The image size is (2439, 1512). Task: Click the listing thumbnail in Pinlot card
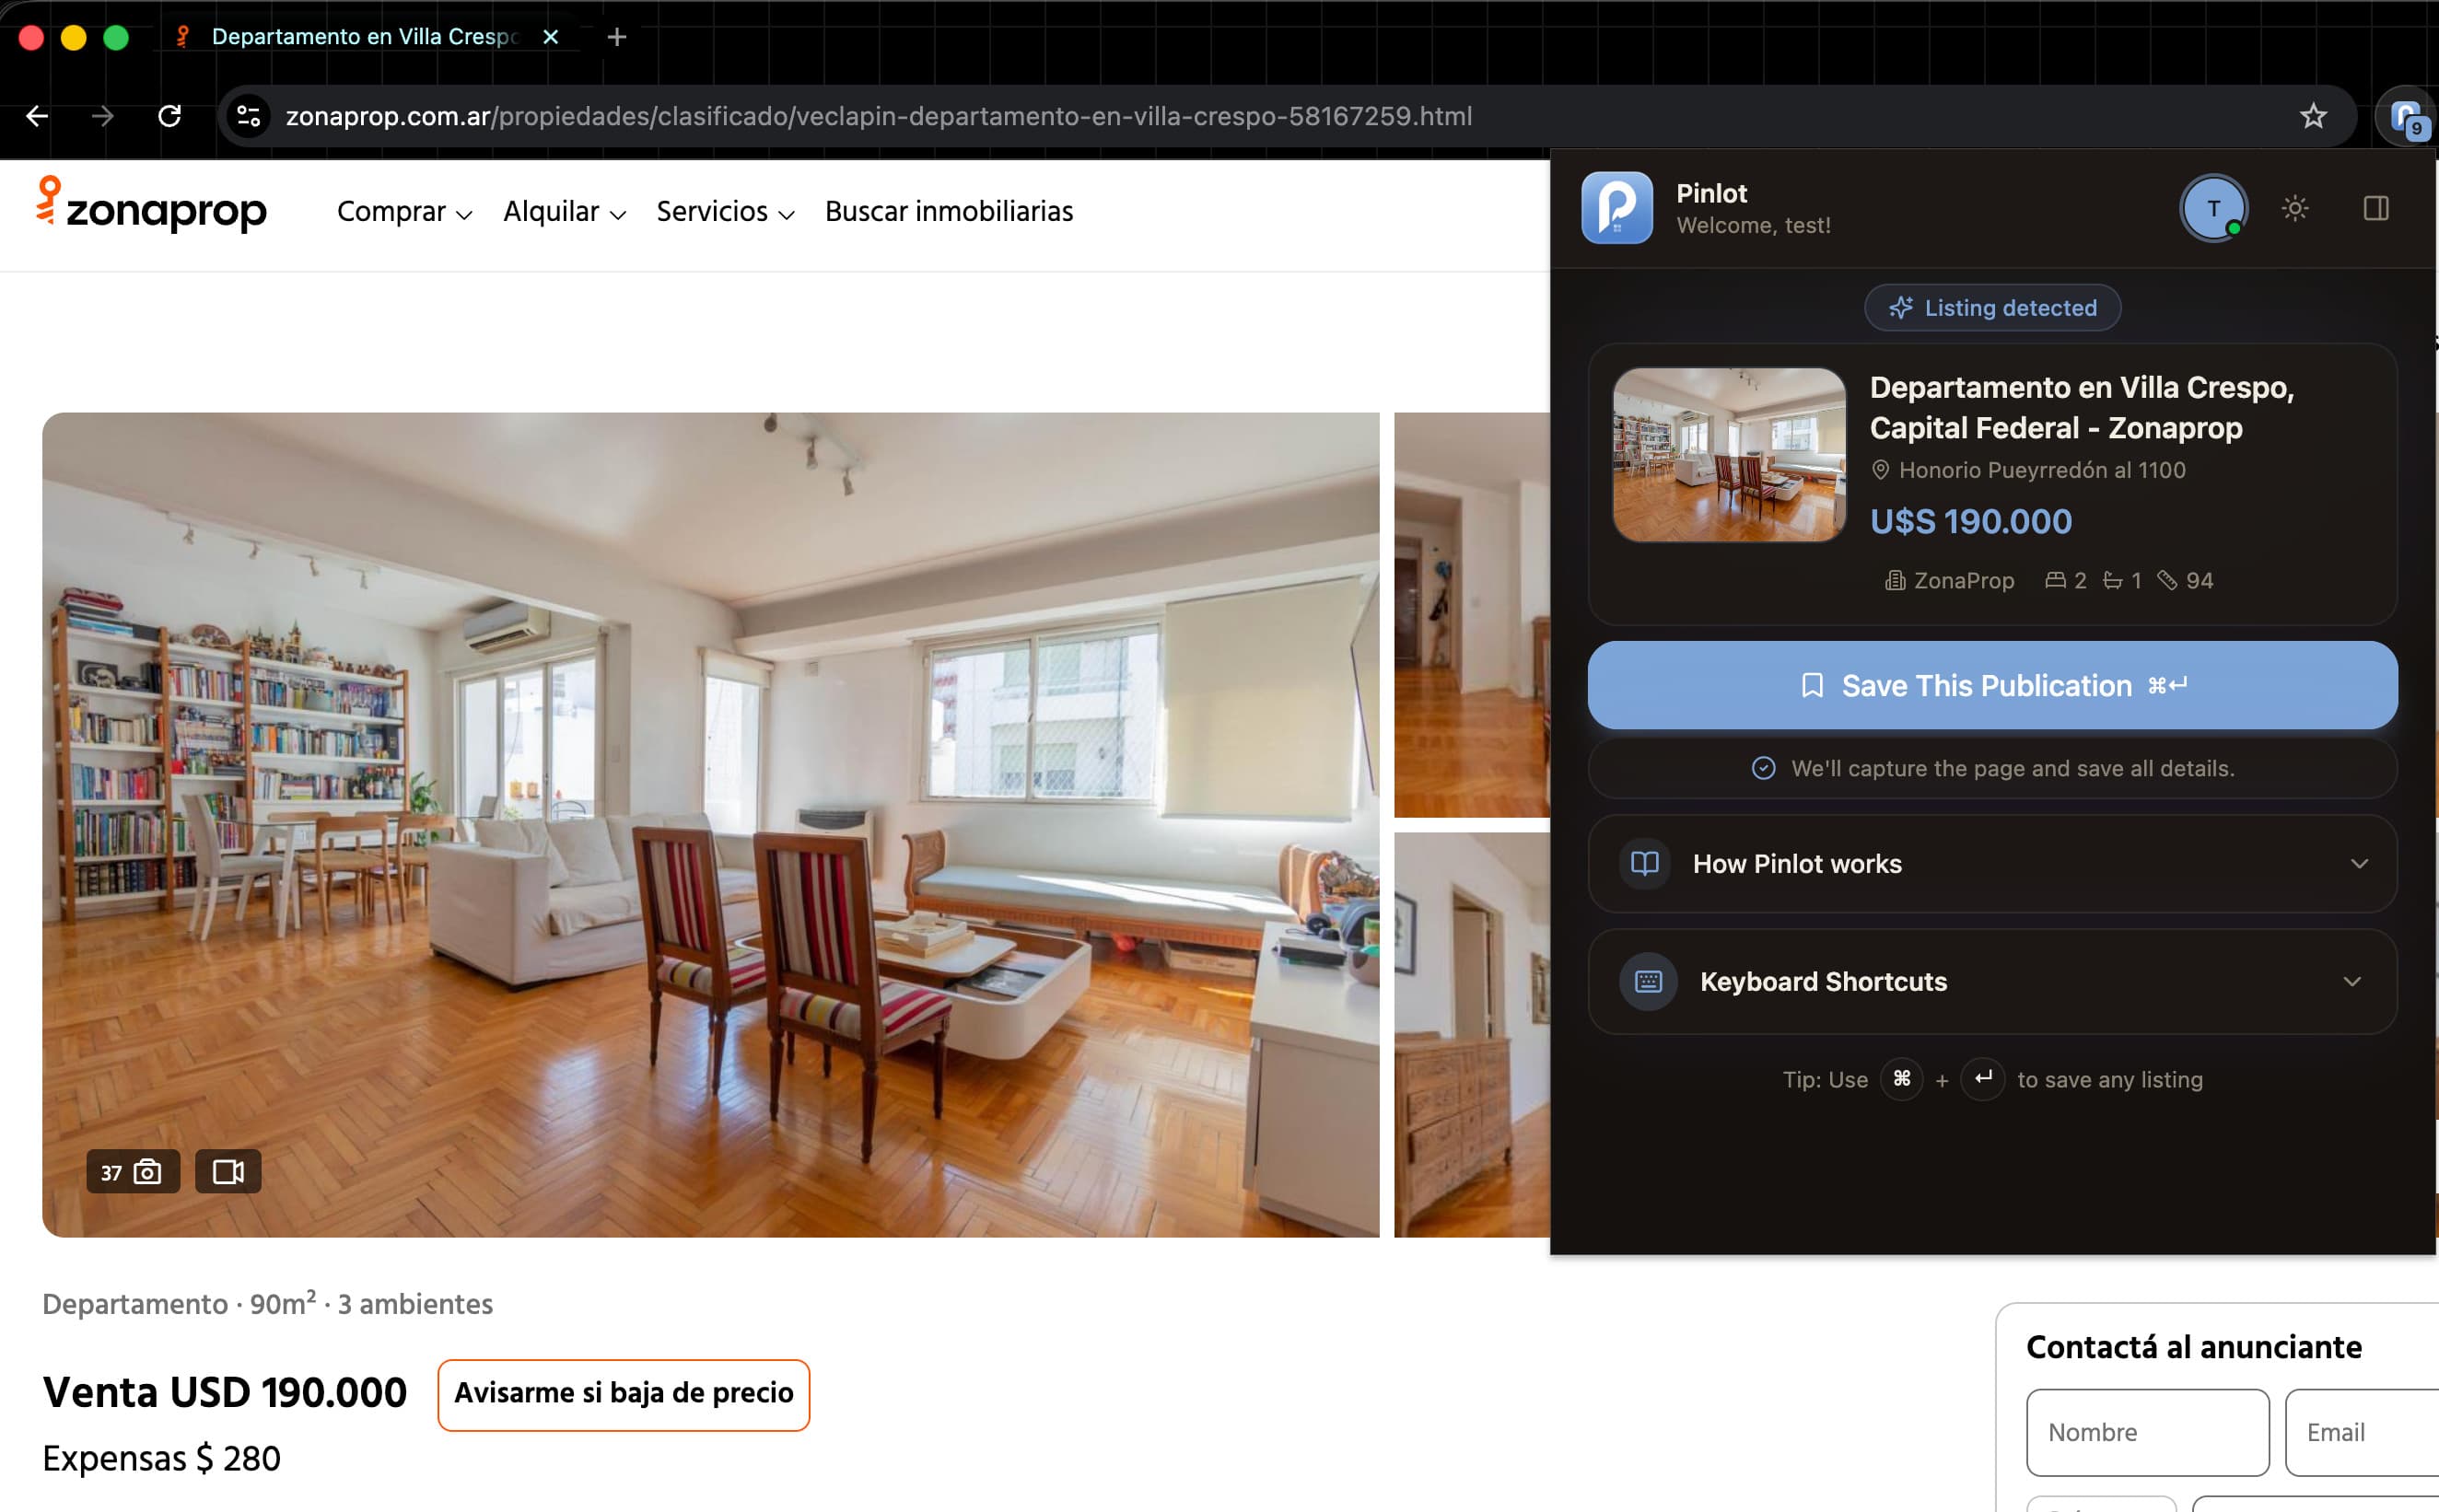pyautogui.click(x=1729, y=455)
